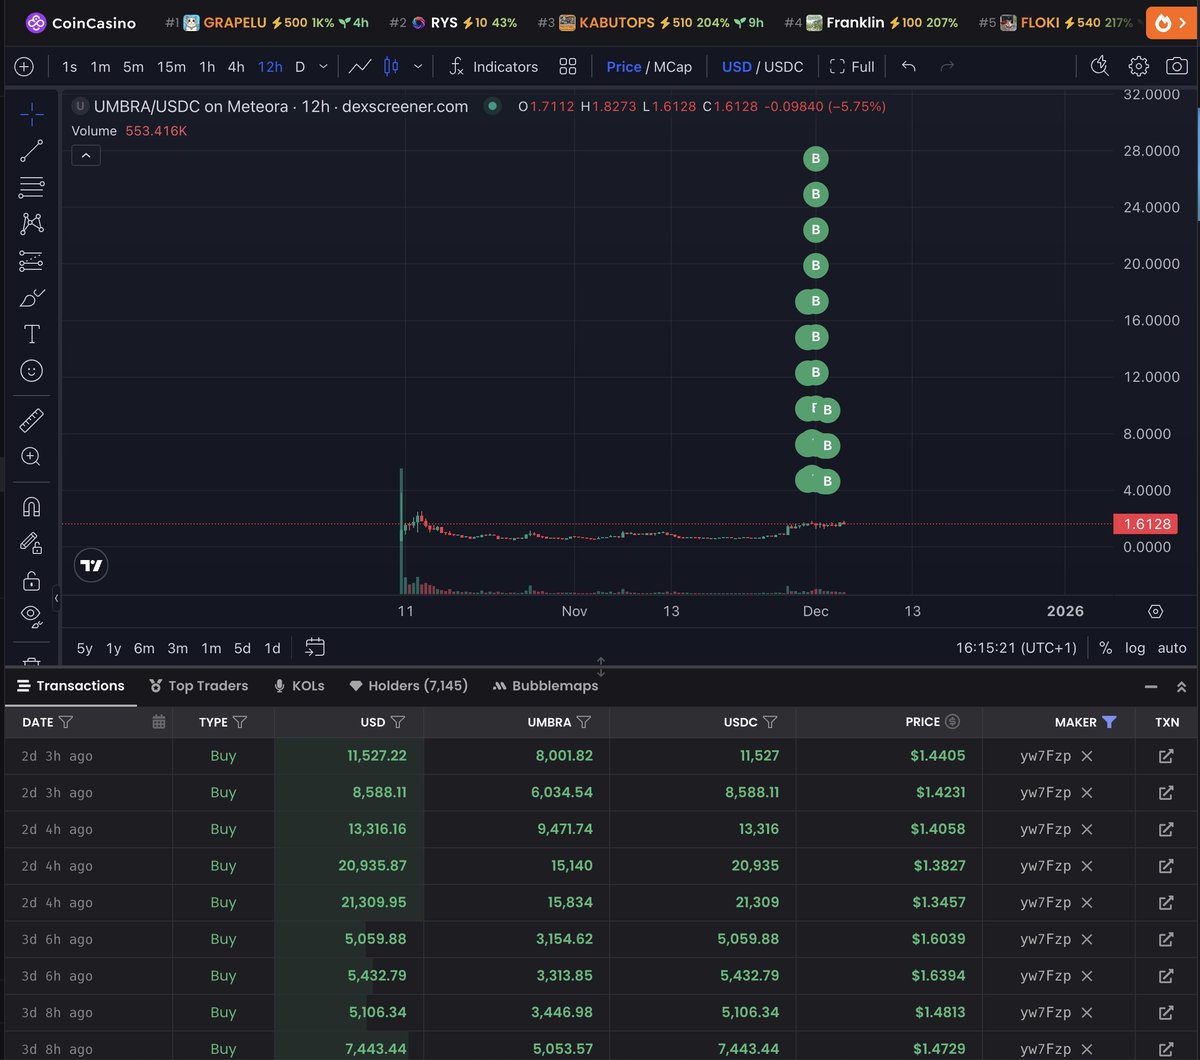This screenshot has width=1200, height=1060.
Task: Open the go to date calendar
Action: coord(315,647)
